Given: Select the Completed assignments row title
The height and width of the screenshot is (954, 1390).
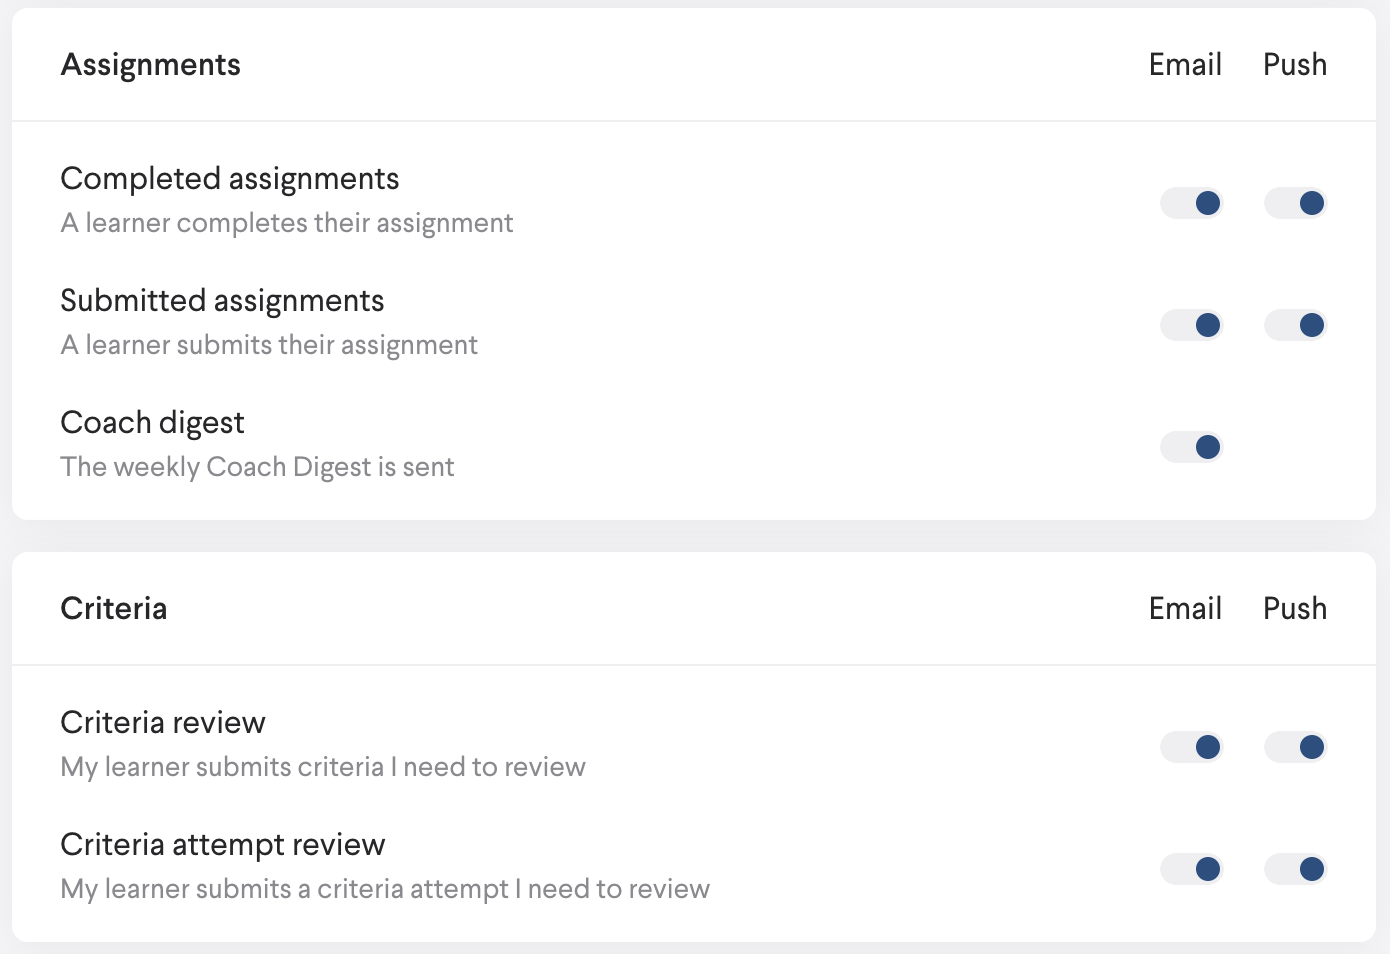Looking at the screenshot, I should (x=230, y=179).
